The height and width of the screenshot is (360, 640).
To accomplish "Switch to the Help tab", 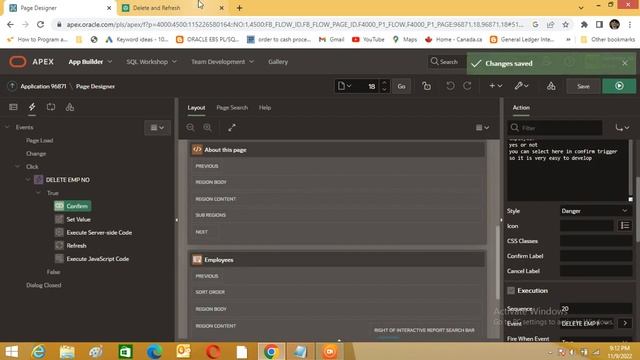I will point(265,108).
